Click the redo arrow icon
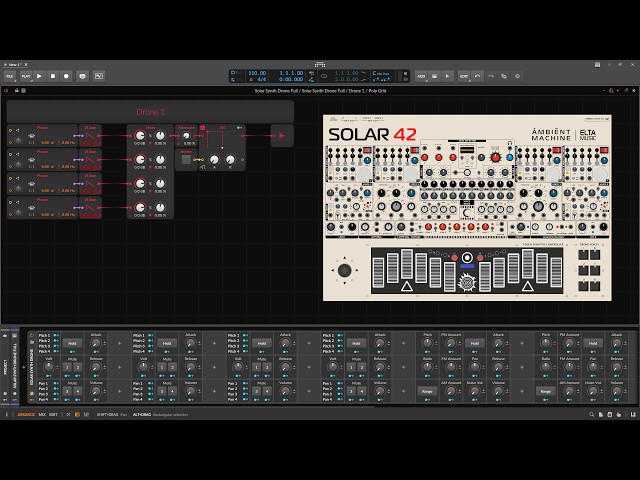Image resolution: width=640 pixels, height=480 pixels. 491,76
